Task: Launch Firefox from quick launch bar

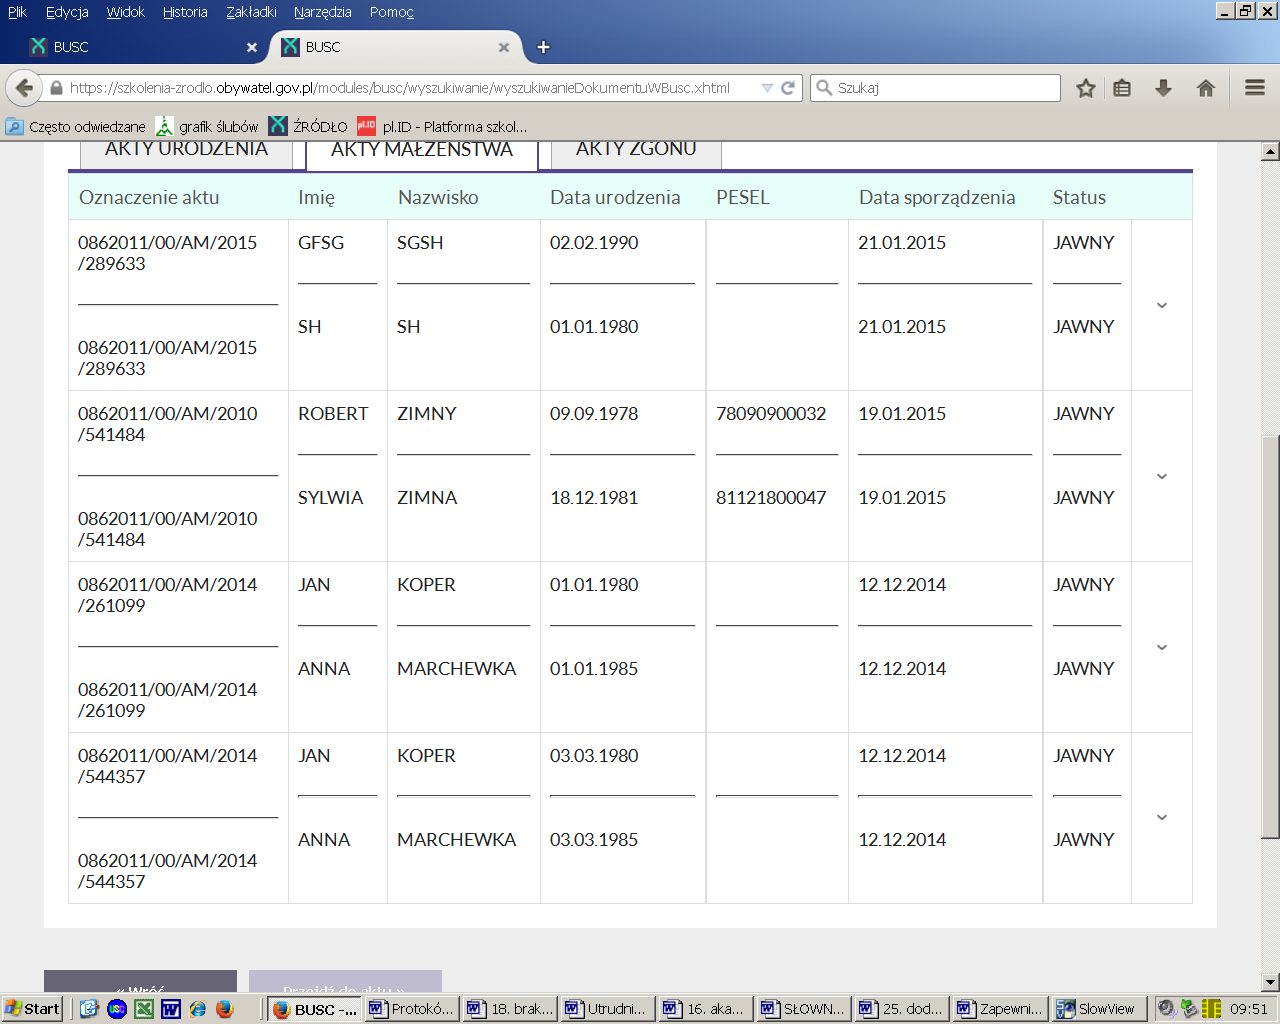Action: 224,1009
